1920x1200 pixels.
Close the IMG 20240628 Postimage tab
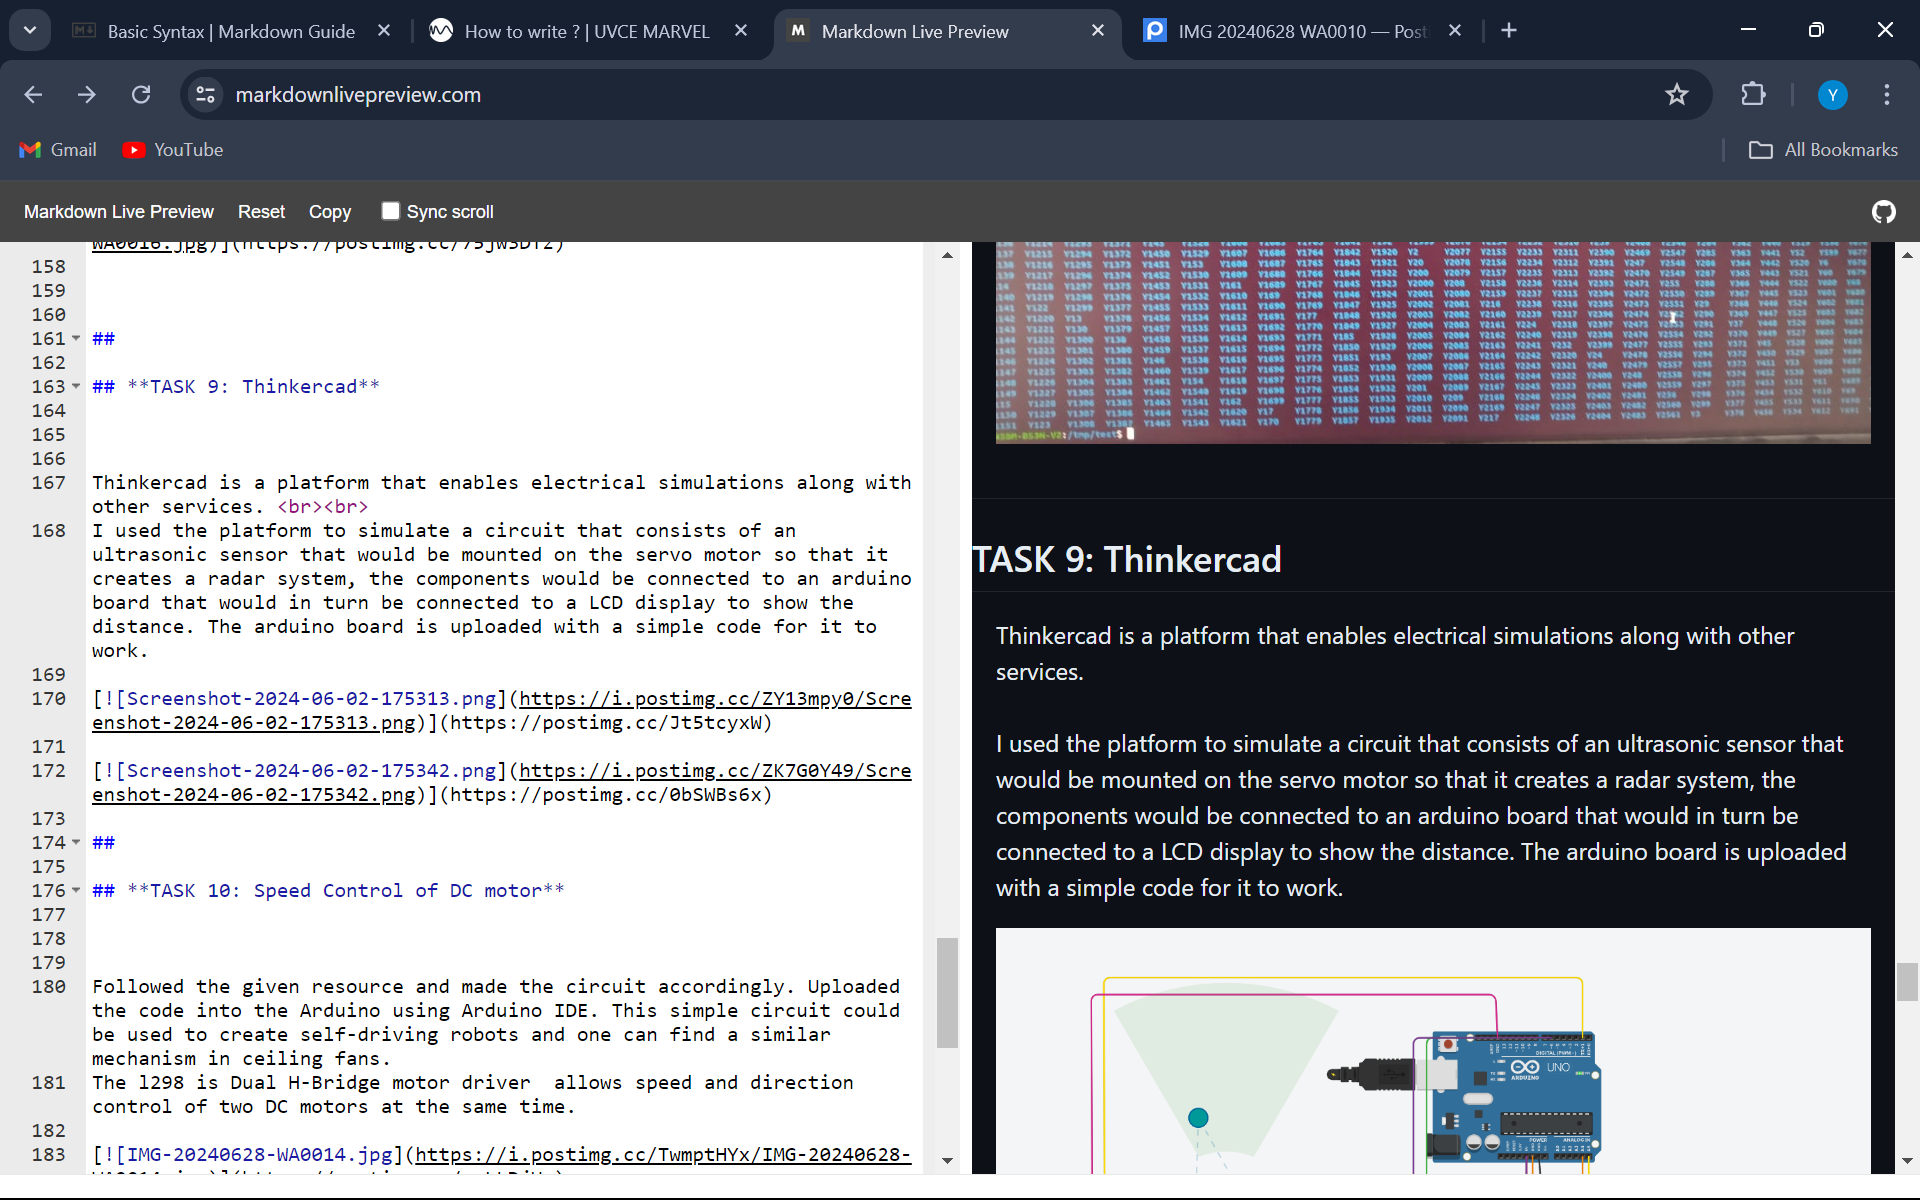pyautogui.click(x=1455, y=31)
